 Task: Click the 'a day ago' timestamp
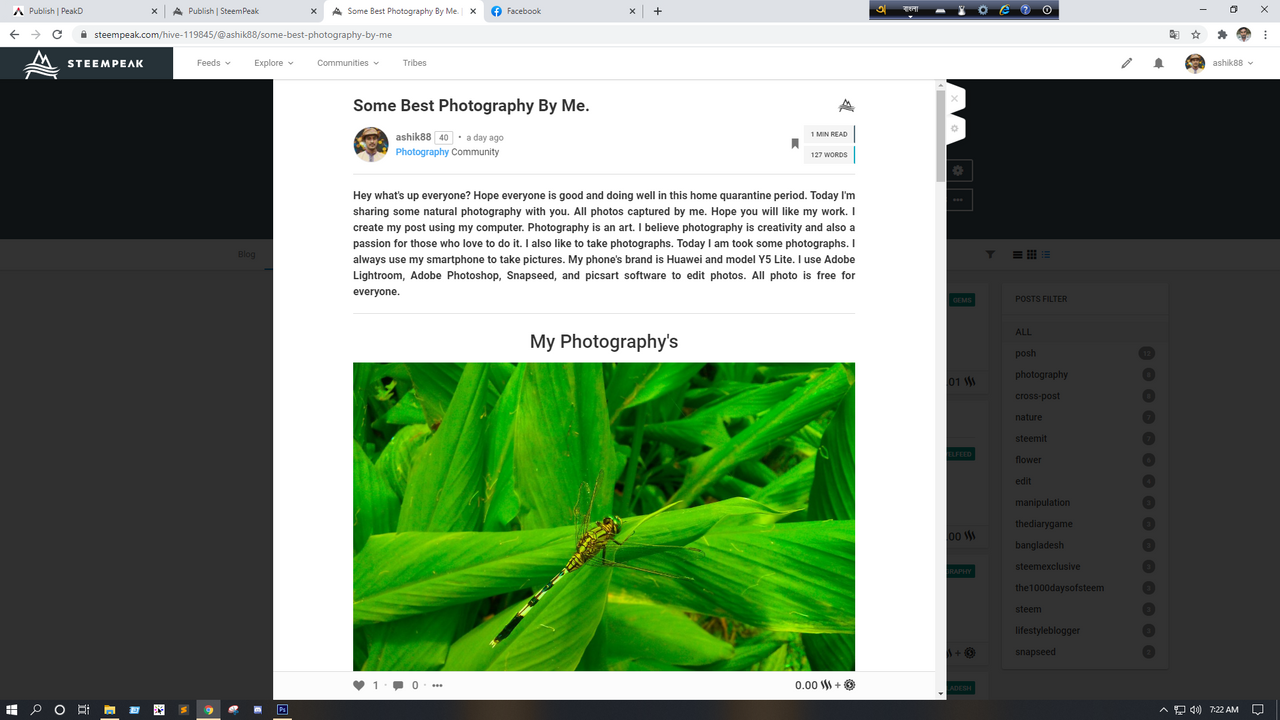click(x=485, y=138)
